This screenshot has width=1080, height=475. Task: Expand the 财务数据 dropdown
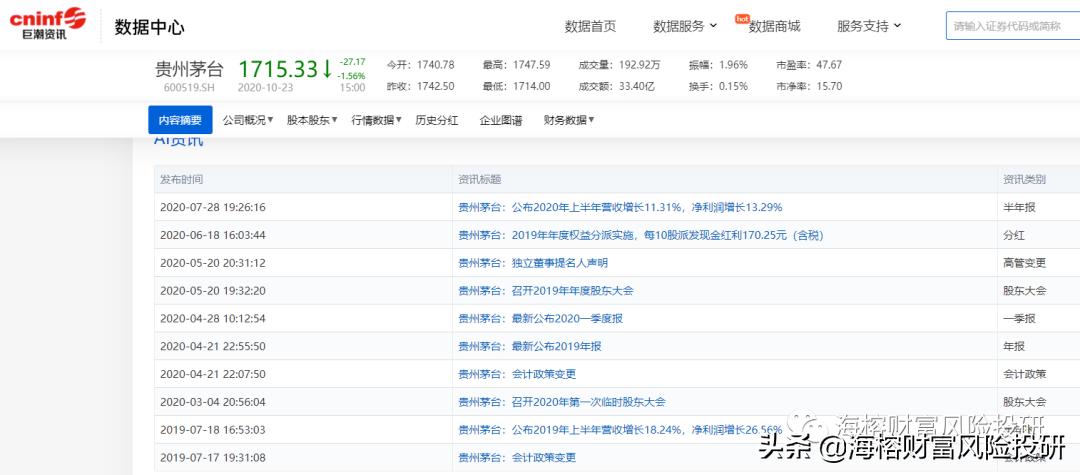point(569,120)
